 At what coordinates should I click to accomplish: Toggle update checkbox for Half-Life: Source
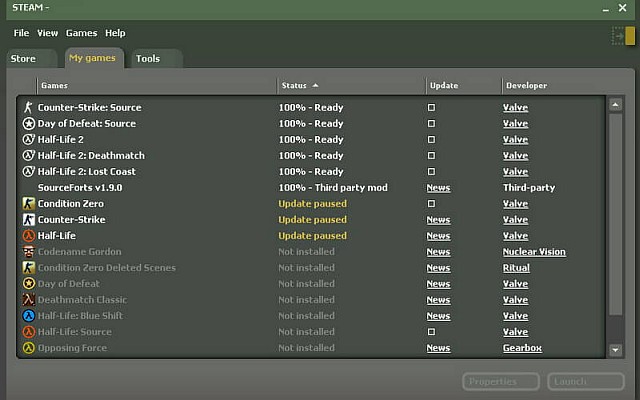(431, 331)
